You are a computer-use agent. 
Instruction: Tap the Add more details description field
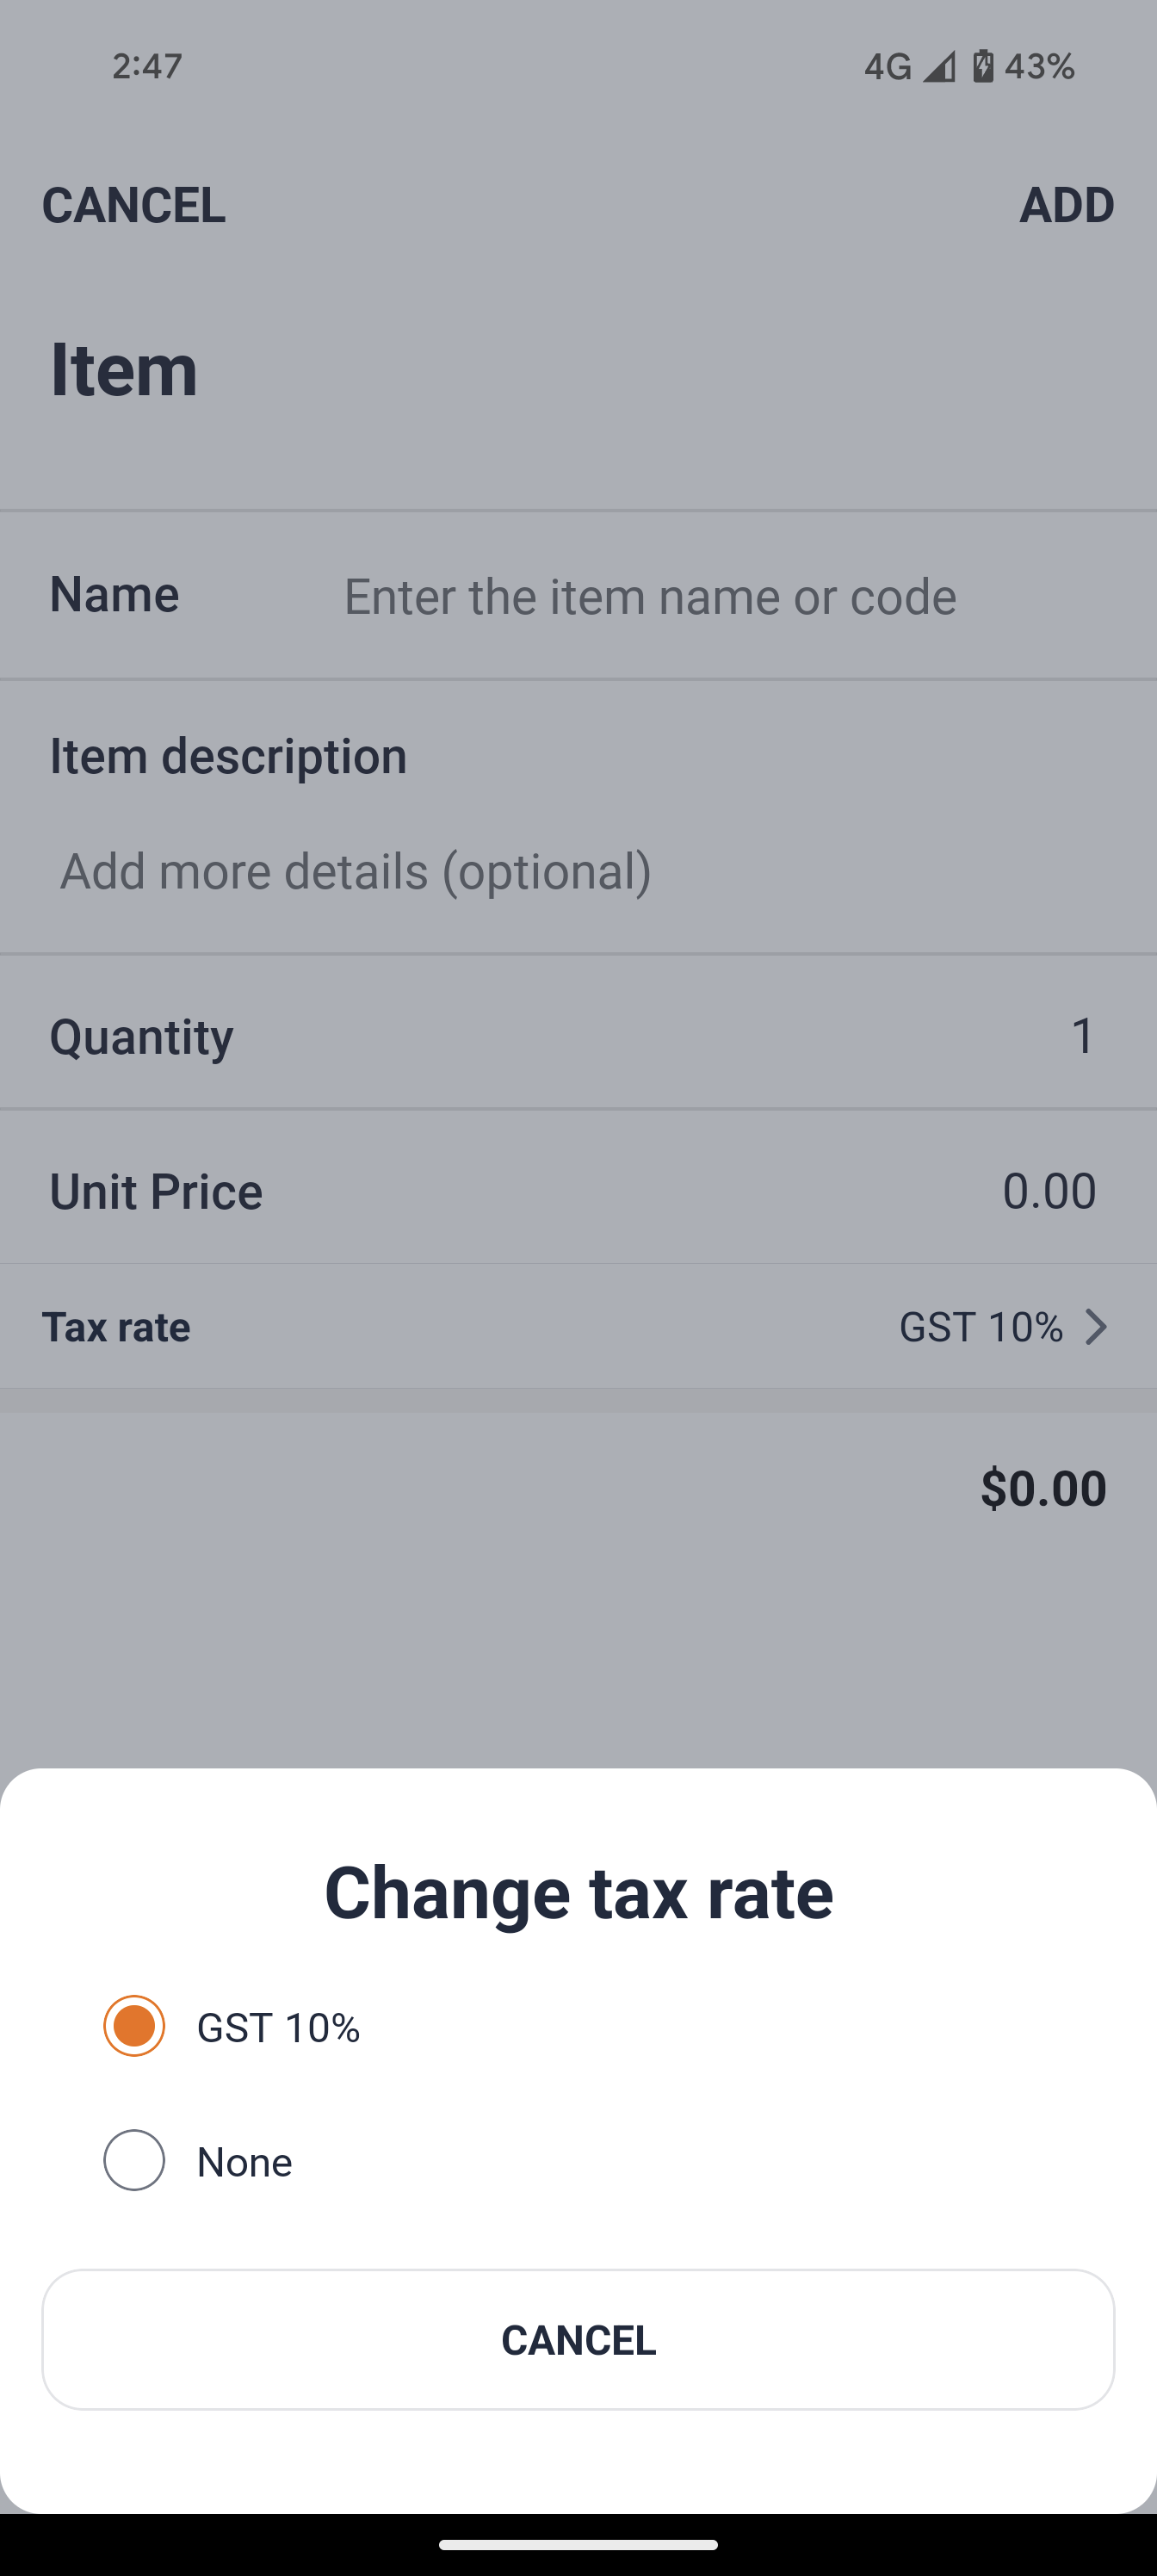coord(355,871)
